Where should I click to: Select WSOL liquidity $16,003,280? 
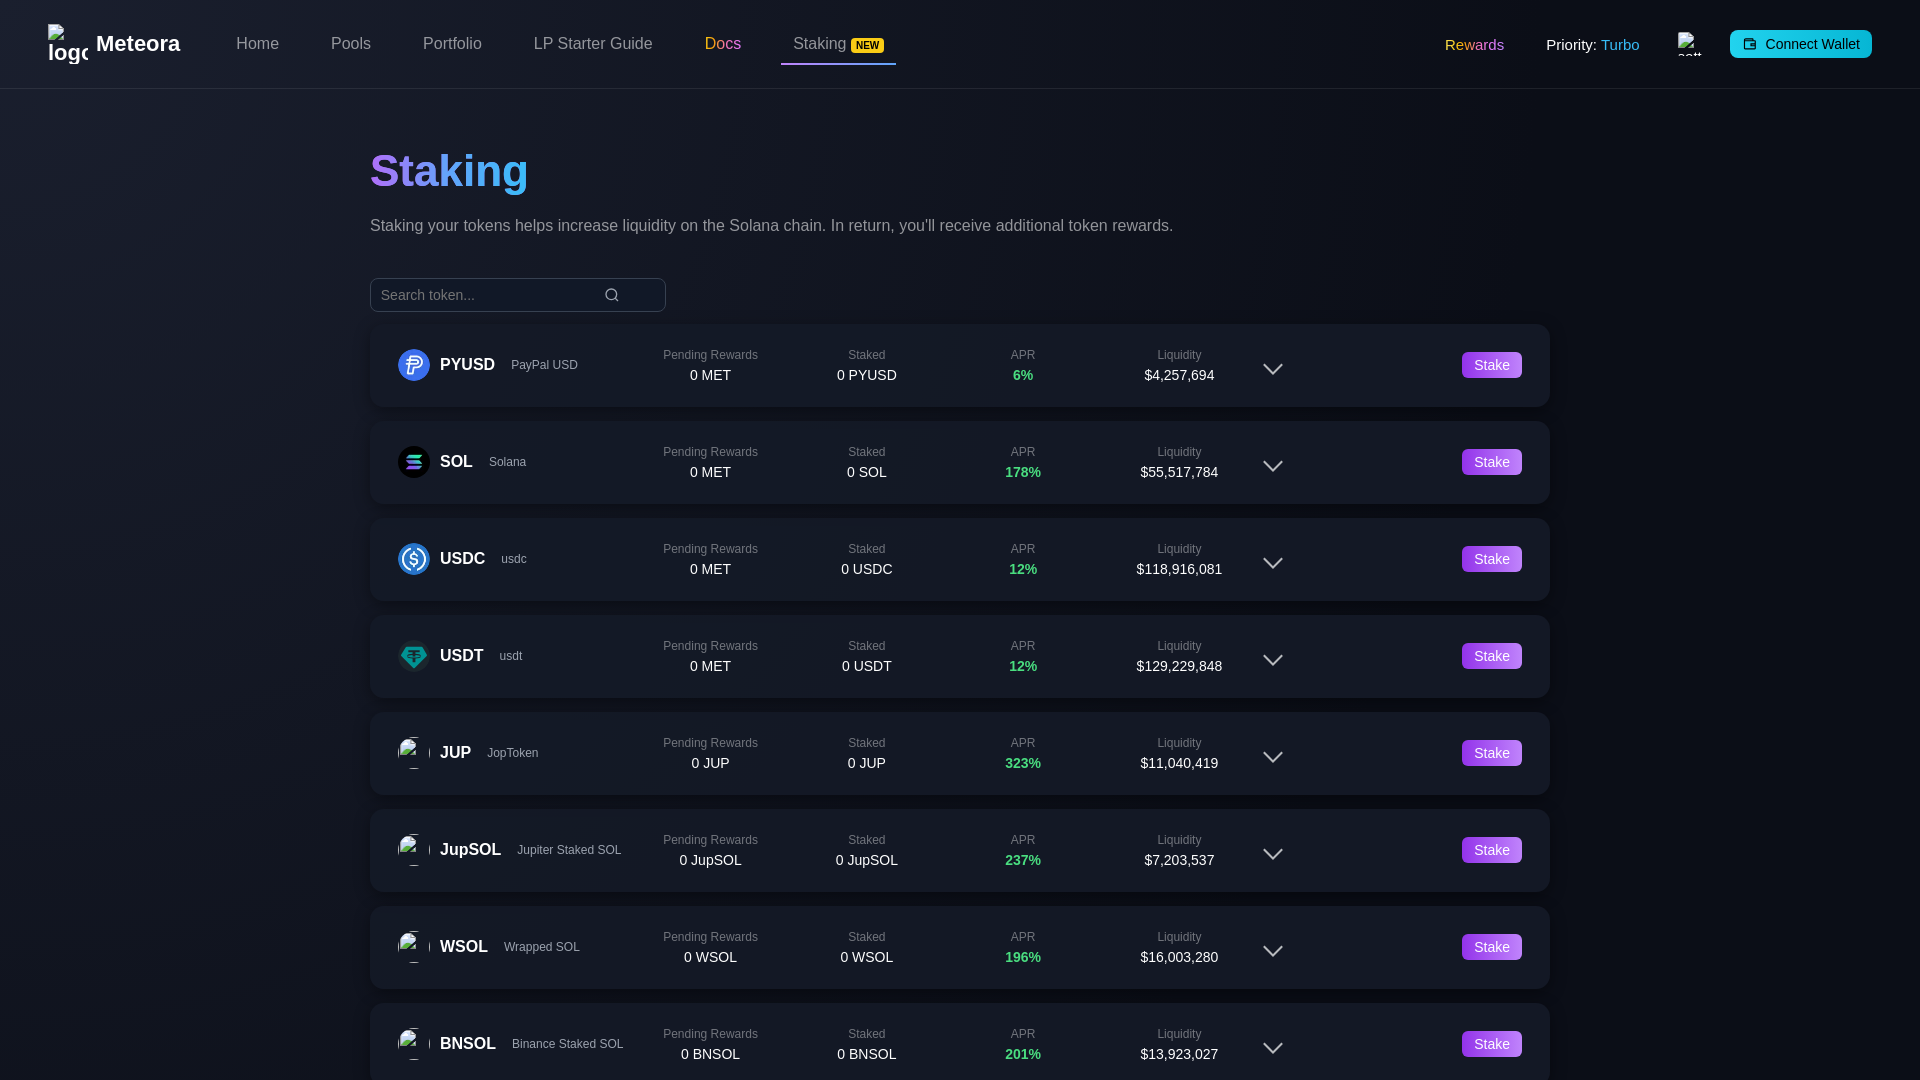[x=1179, y=957]
